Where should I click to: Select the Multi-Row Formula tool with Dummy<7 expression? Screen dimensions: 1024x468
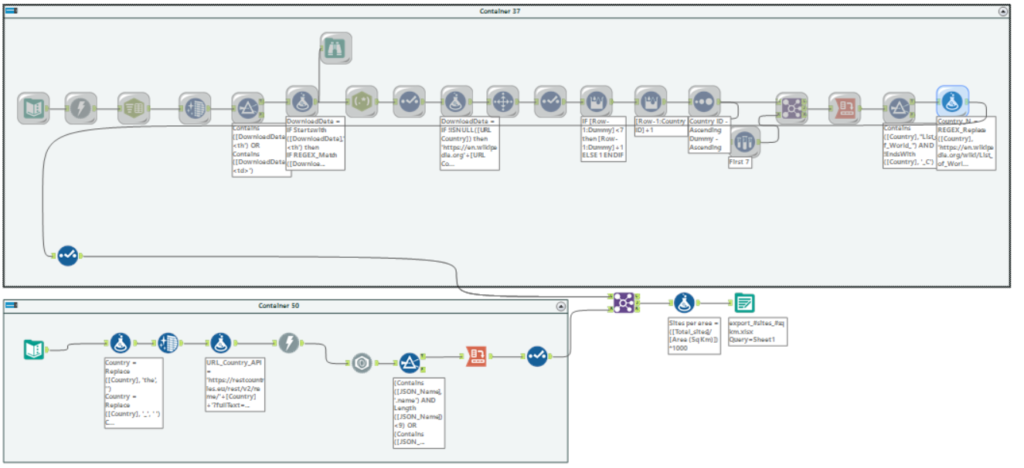pyautogui.click(x=596, y=101)
